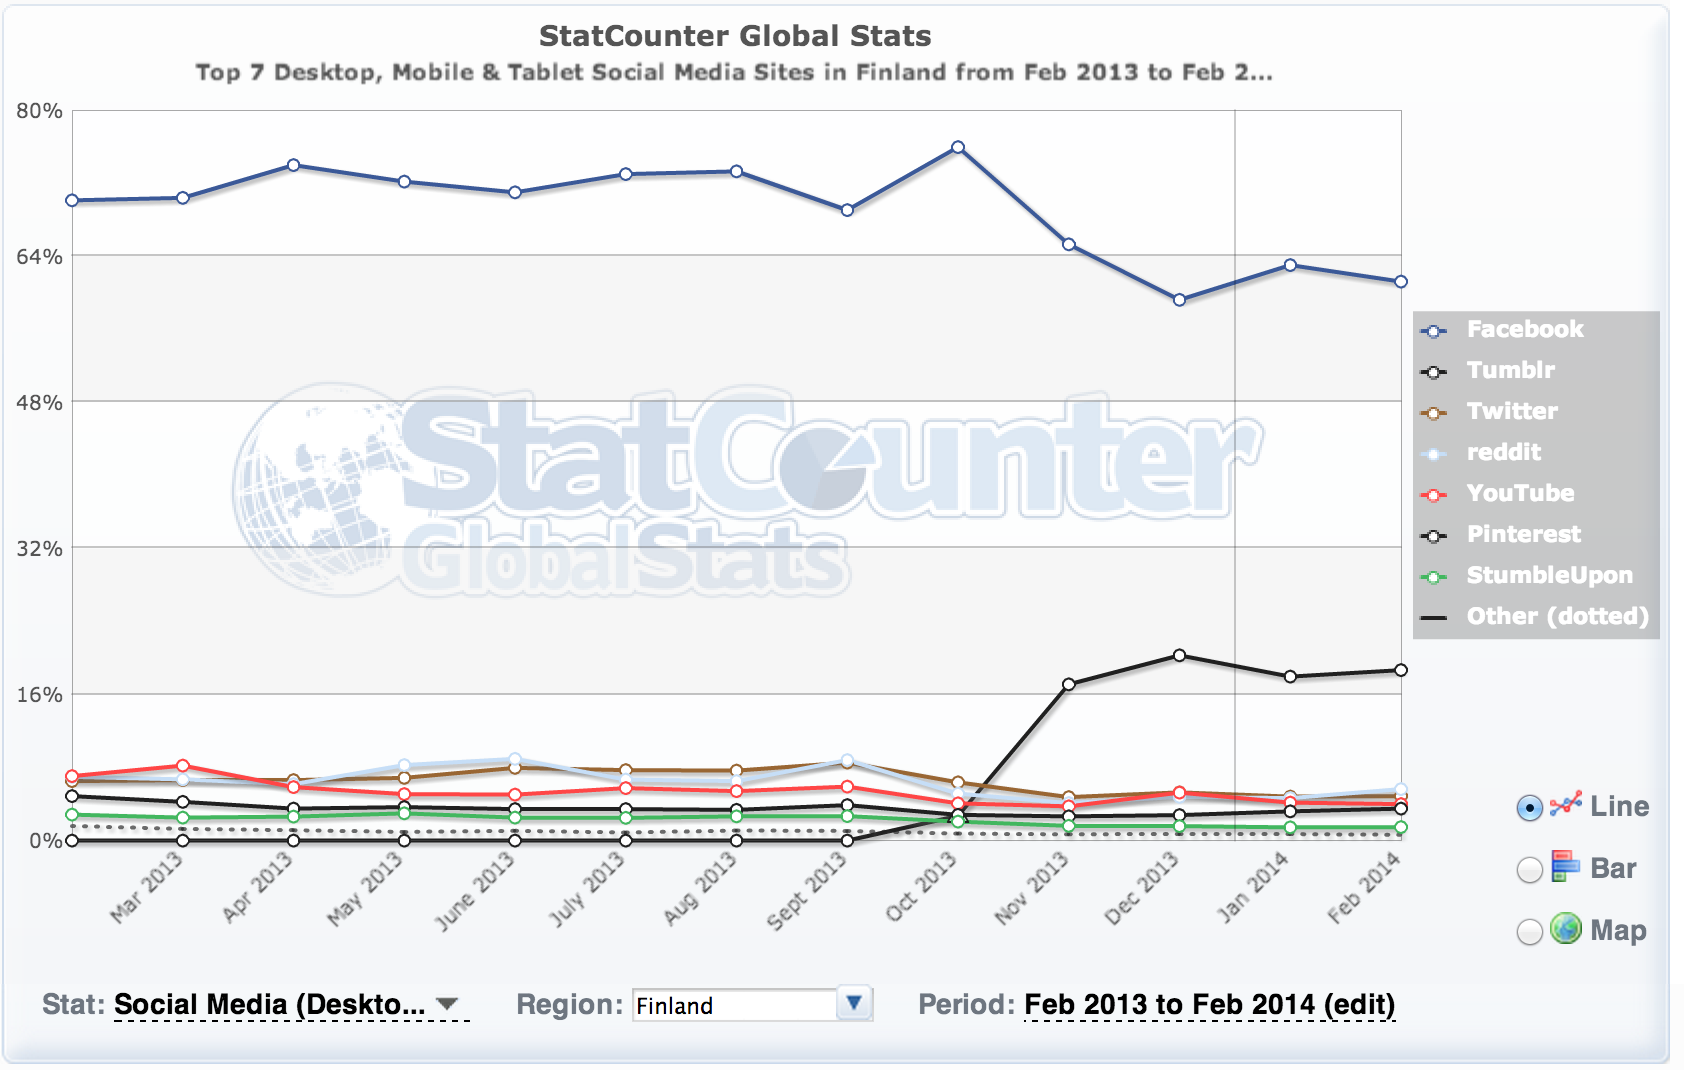
Task: Click the Map globe icon
Action: click(x=1566, y=929)
